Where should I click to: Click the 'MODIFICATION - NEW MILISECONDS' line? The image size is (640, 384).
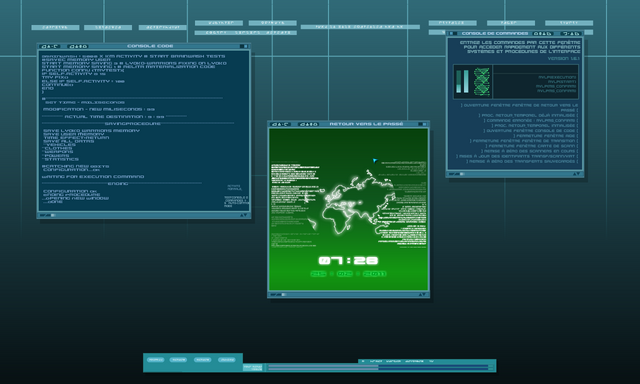99,109
